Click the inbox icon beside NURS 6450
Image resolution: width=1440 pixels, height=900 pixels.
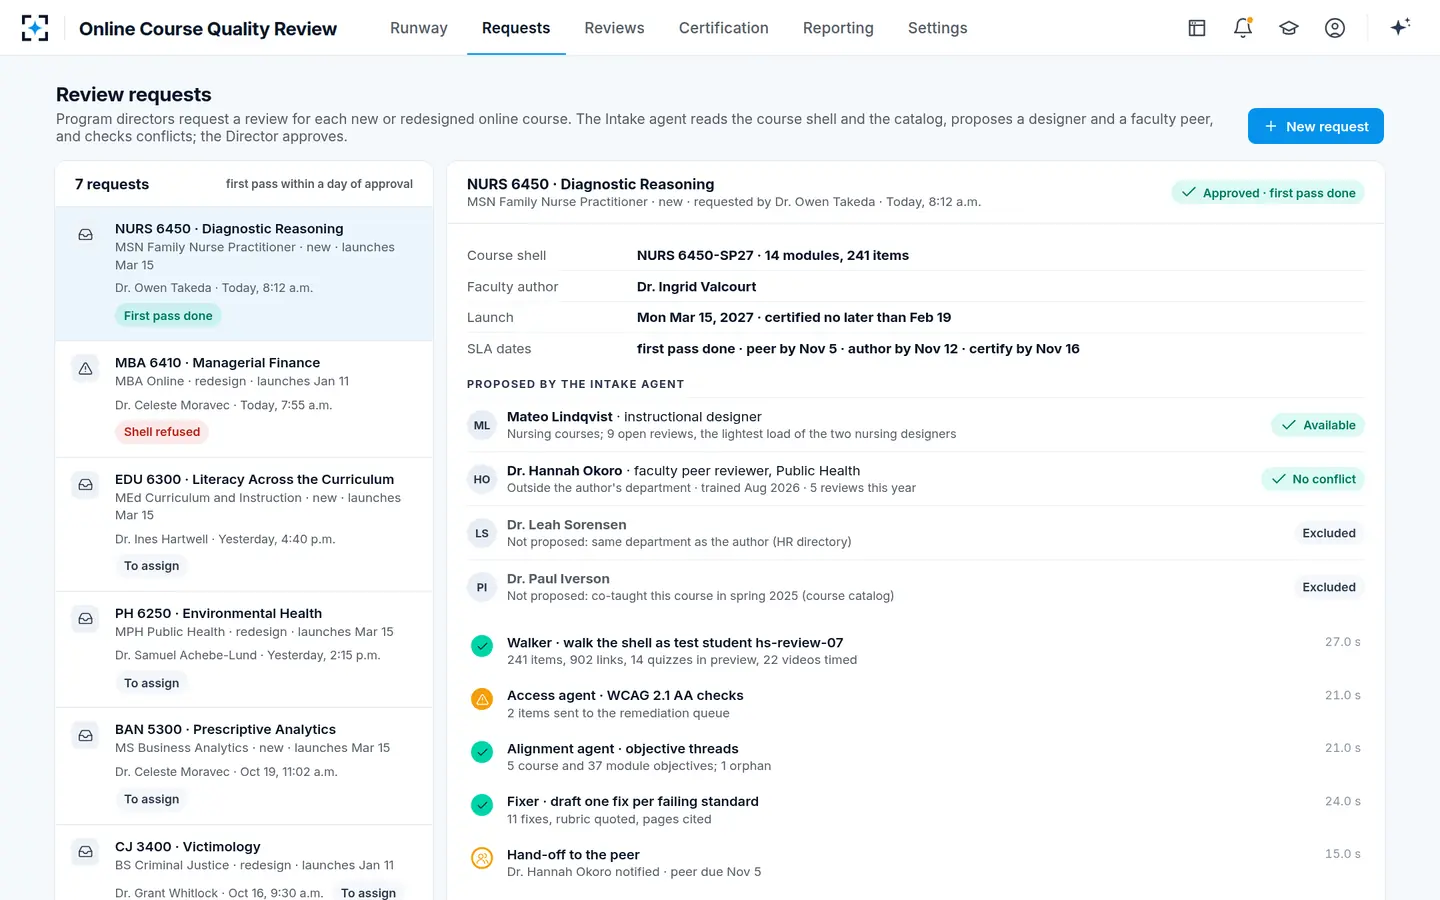click(86, 235)
